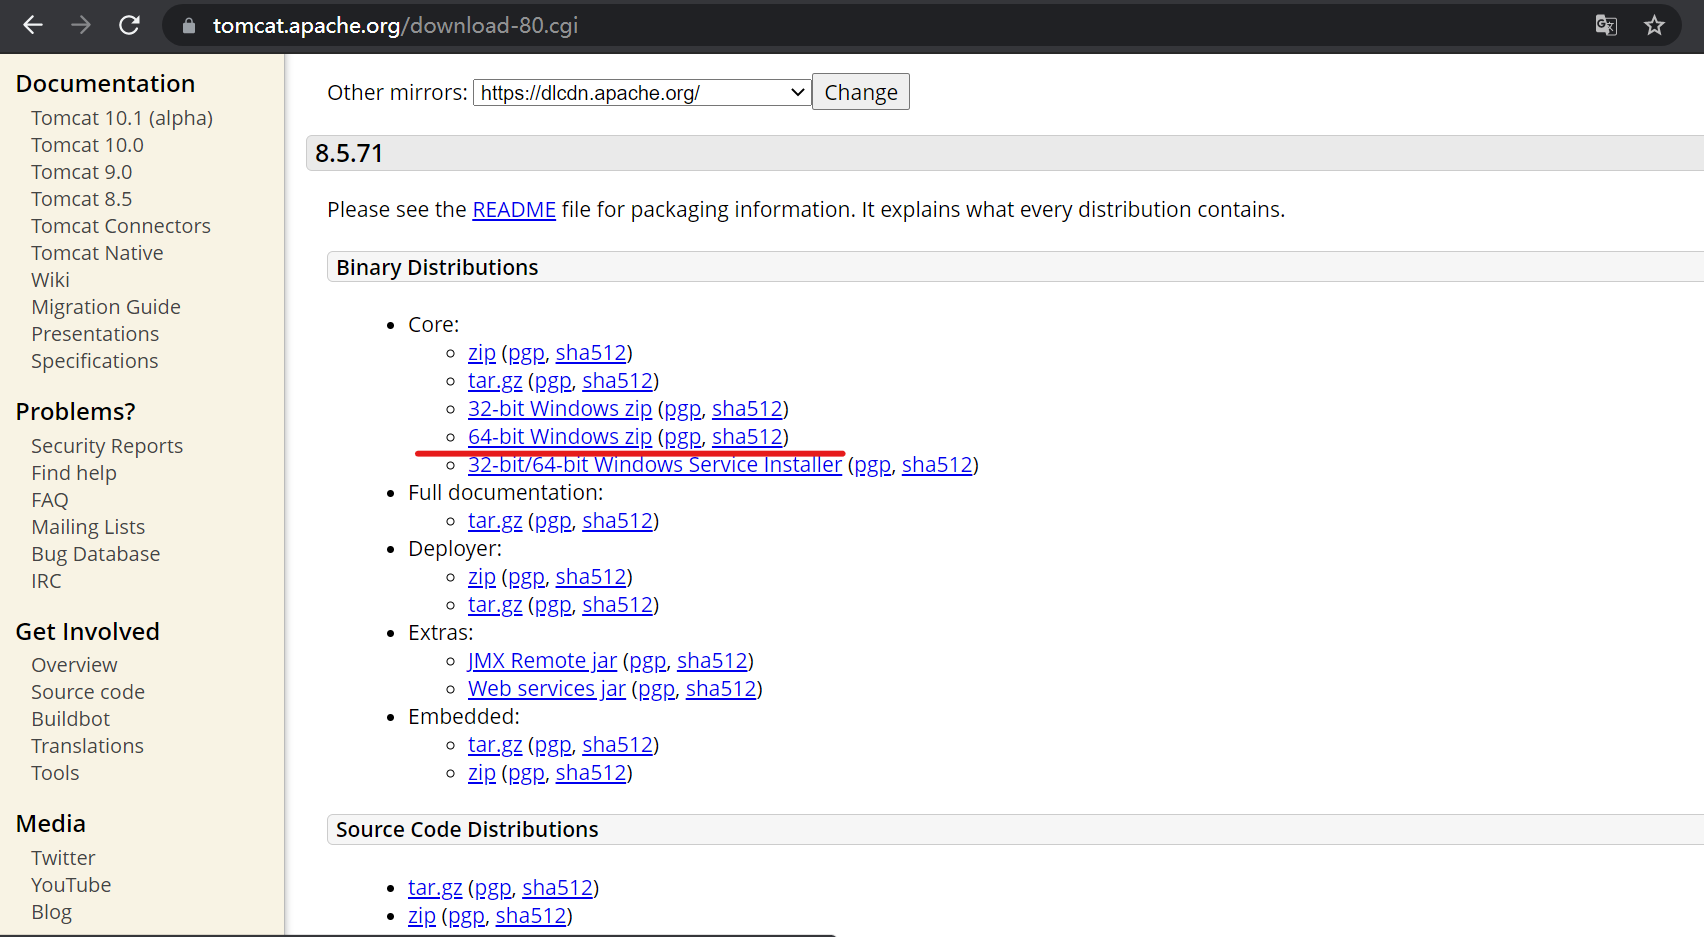Open the Wiki sidebar link
The image size is (1704, 937).
pos(50,280)
